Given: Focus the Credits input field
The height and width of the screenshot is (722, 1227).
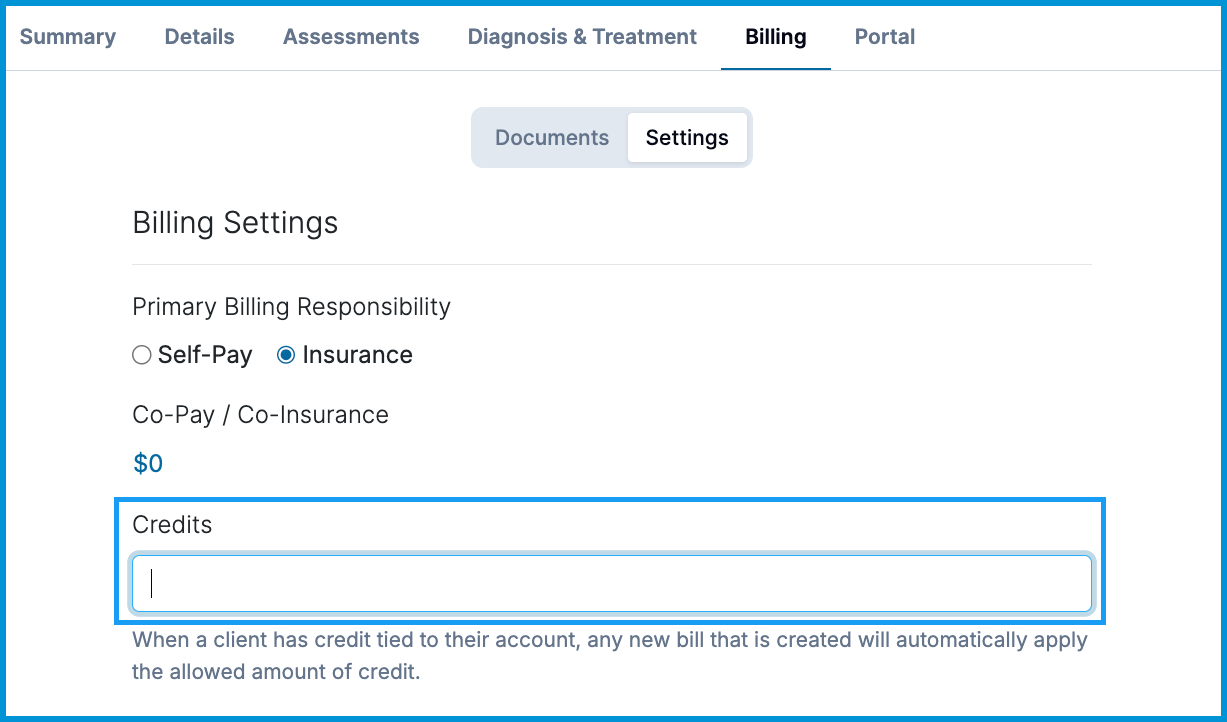Looking at the screenshot, I should (x=611, y=584).
